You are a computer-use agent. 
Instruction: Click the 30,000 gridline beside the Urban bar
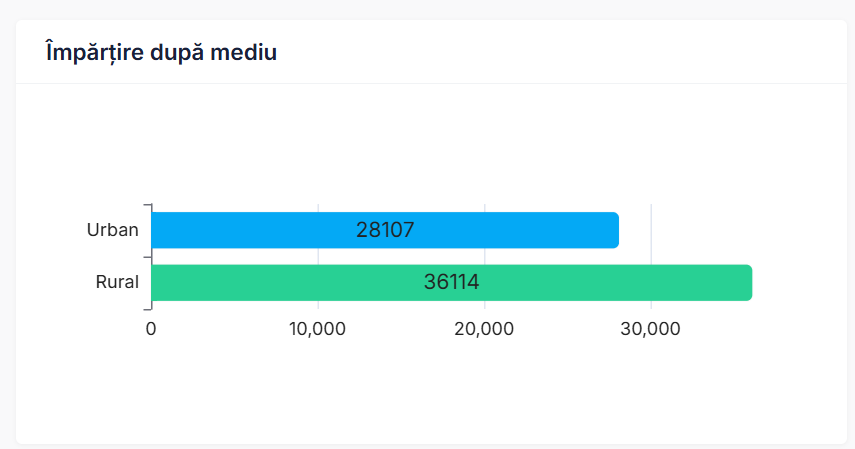pyautogui.click(x=651, y=231)
